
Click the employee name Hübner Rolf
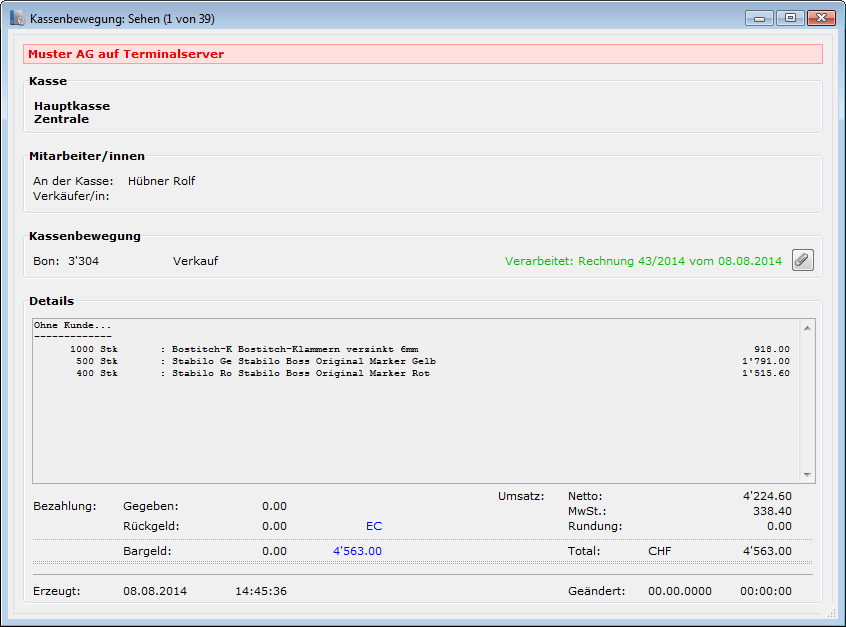pos(161,181)
